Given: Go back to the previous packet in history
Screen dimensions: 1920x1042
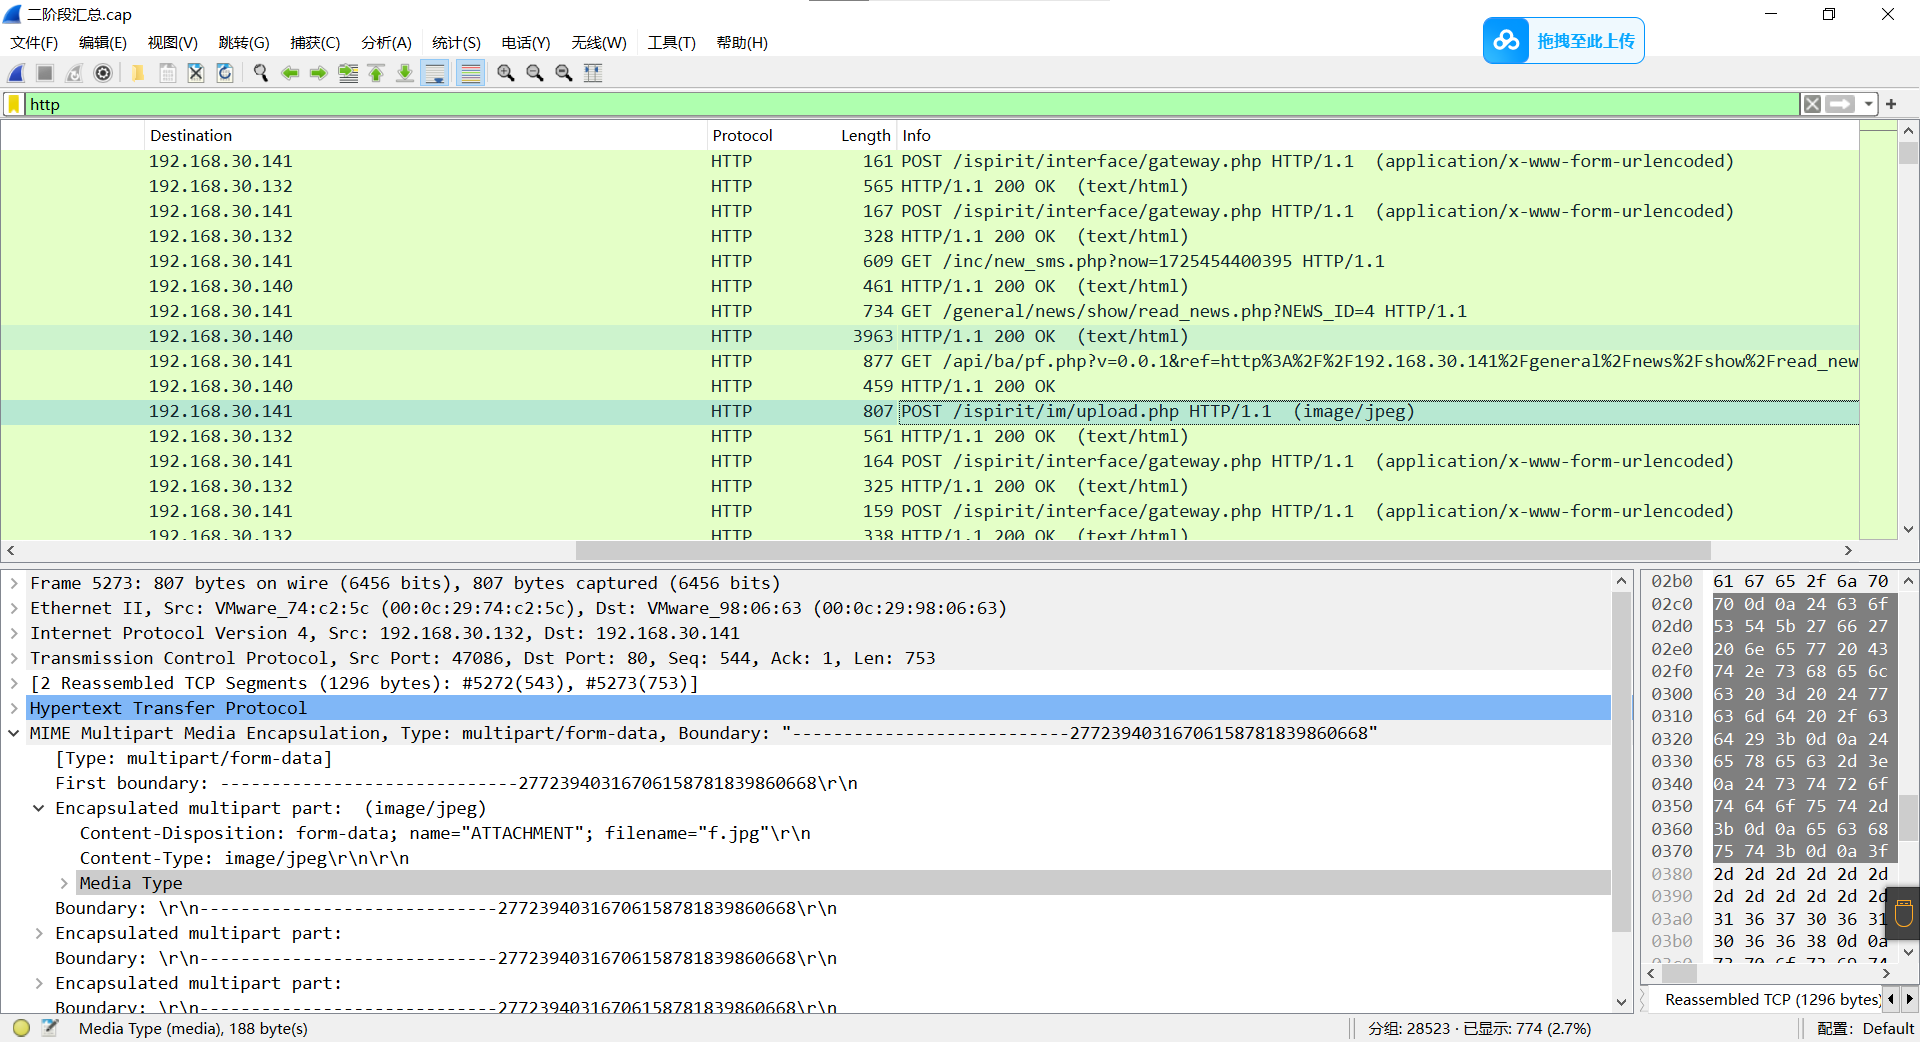Looking at the screenshot, I should pyautogui.click(x=290, y=73).
